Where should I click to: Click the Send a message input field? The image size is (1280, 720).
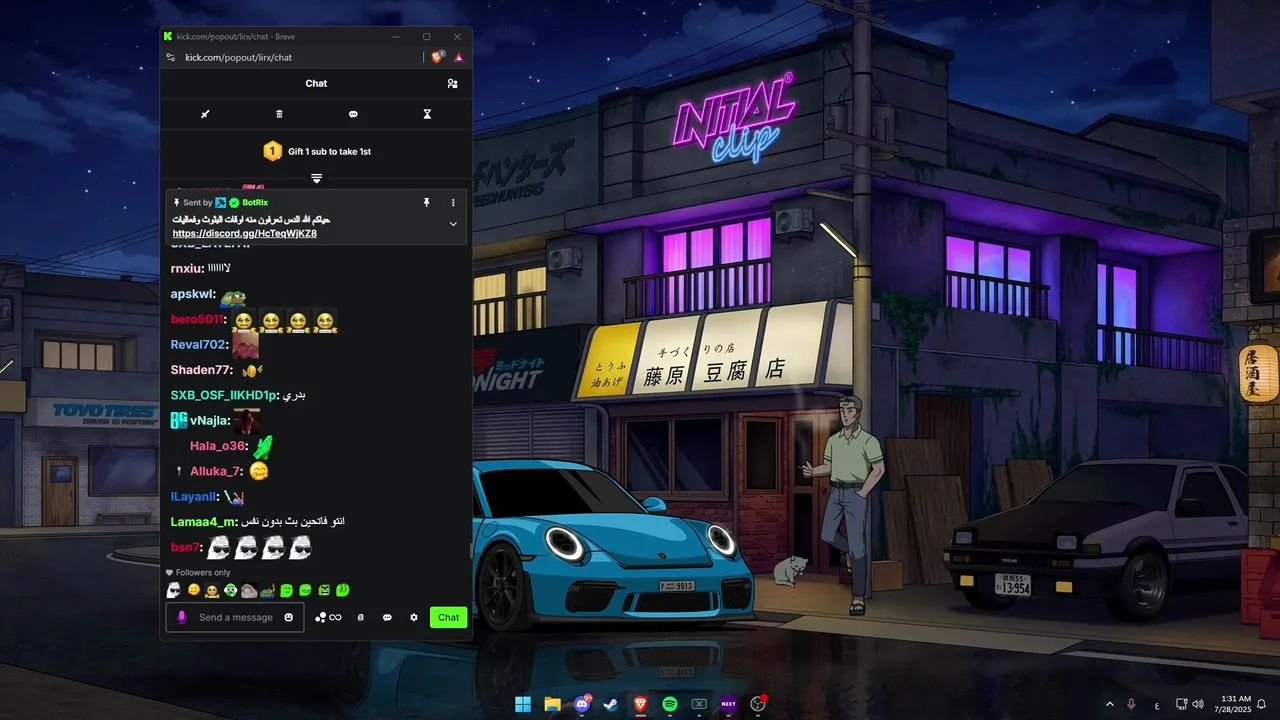point(236,617)
